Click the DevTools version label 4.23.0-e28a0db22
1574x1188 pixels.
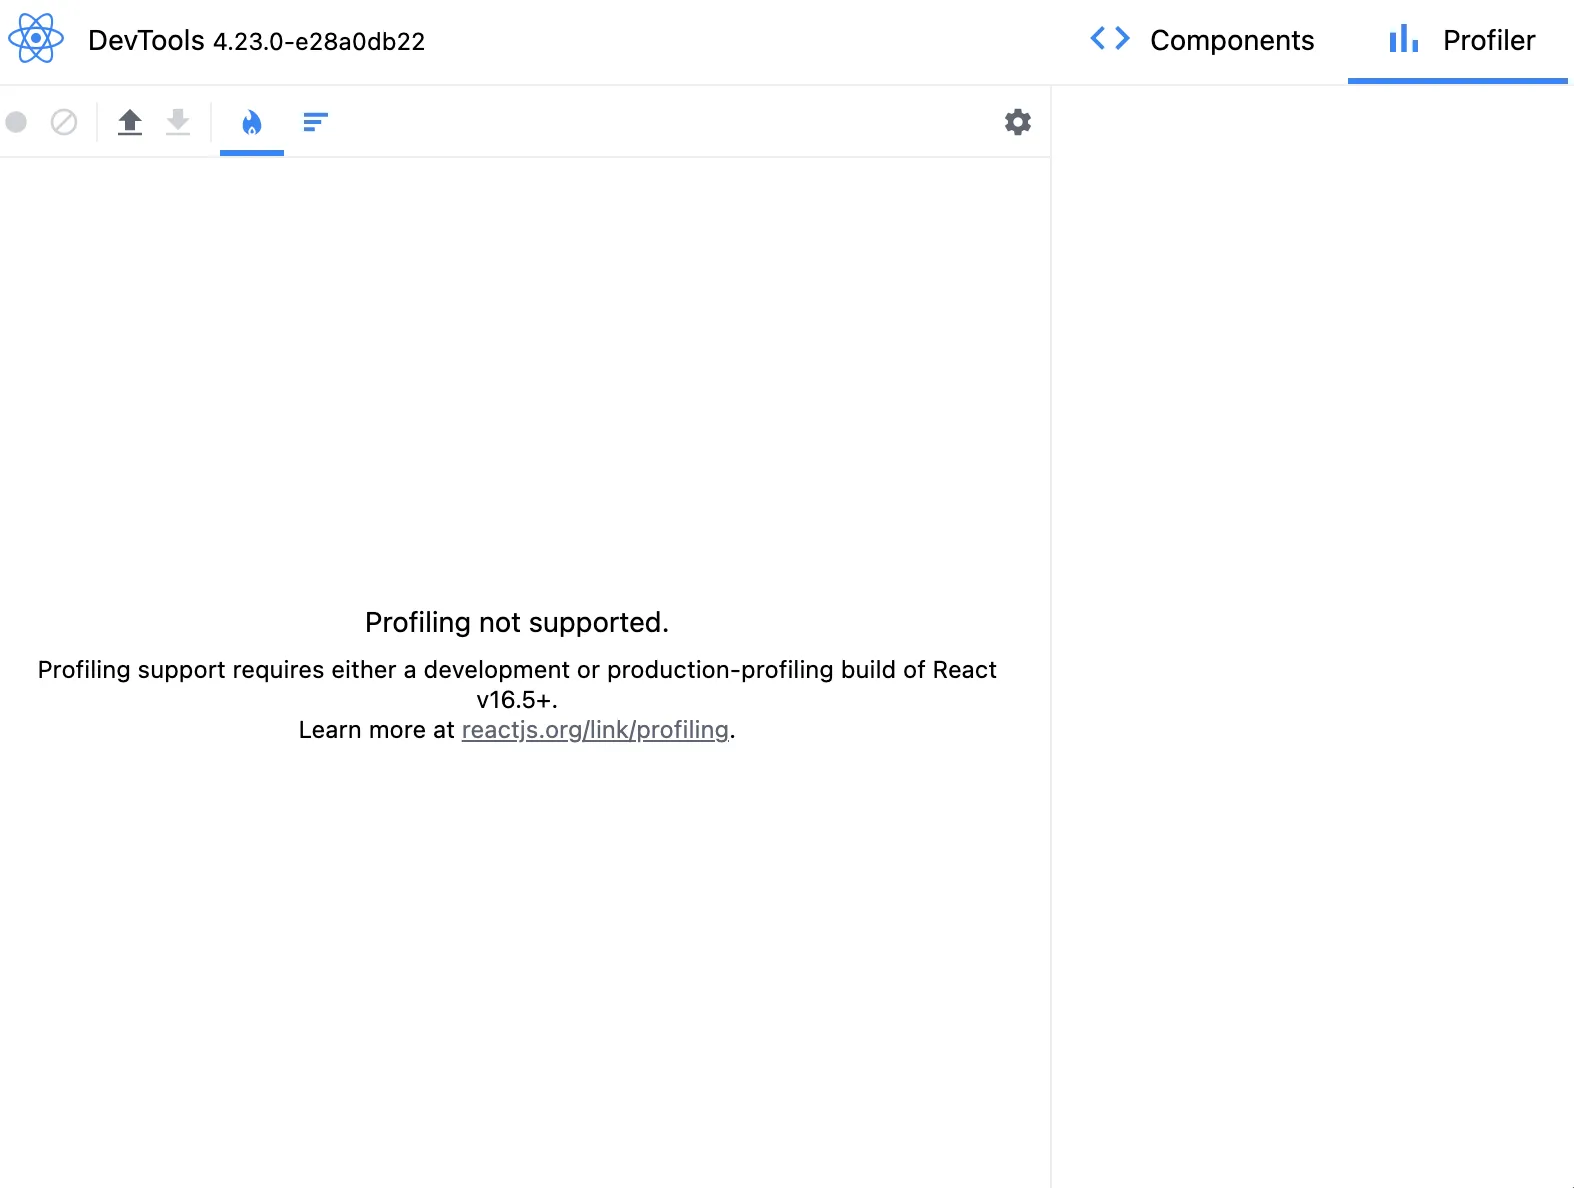[x=319, y=41]
